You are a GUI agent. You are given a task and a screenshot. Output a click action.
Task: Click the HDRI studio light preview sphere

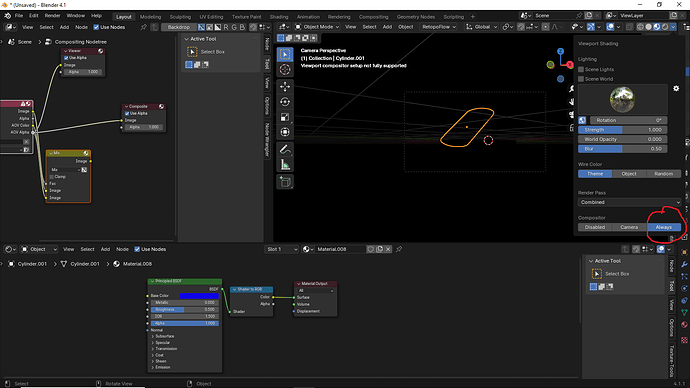pos(622,99)
